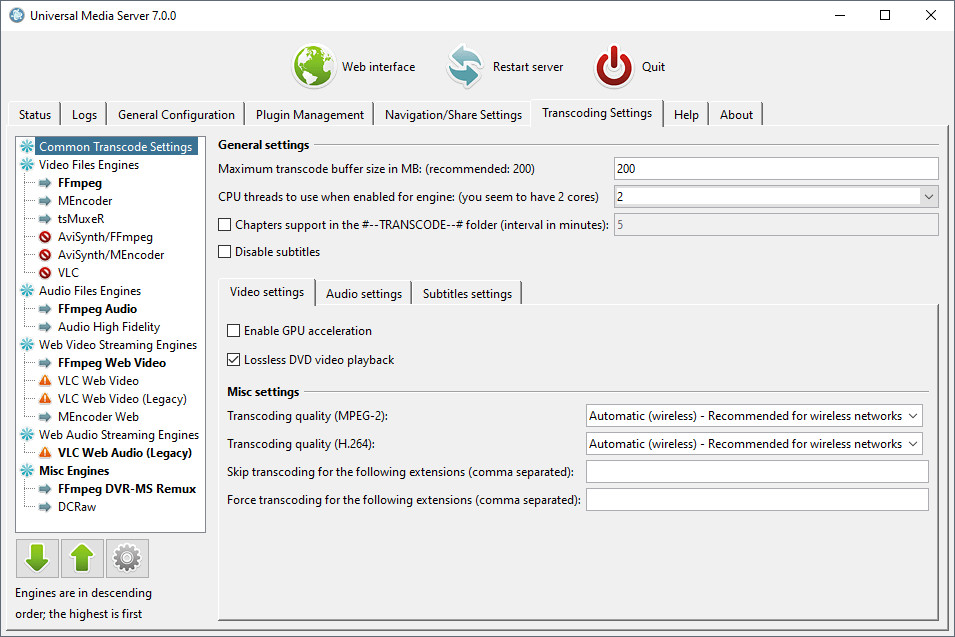Move selected engine down with green arrow
Image resolution: width=955 pixels, height=637 pixels.
click(37, 559)
